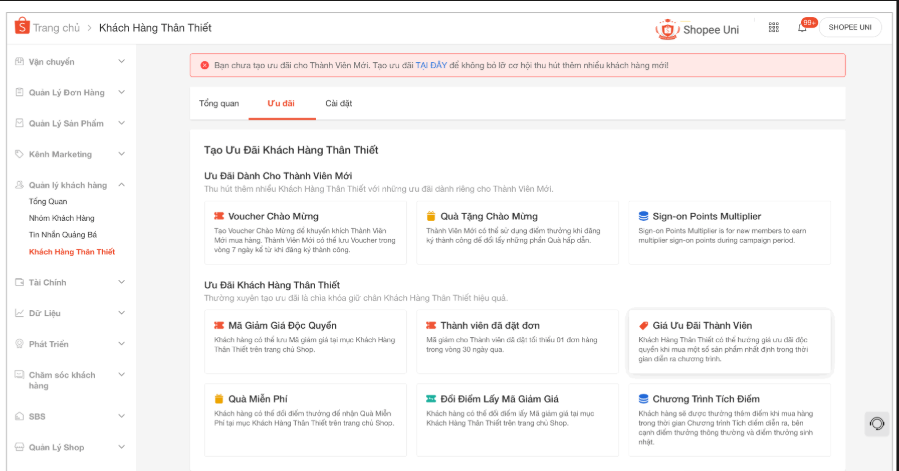Click the Thành viên đã đặt đơn icon

pos(431,325)
